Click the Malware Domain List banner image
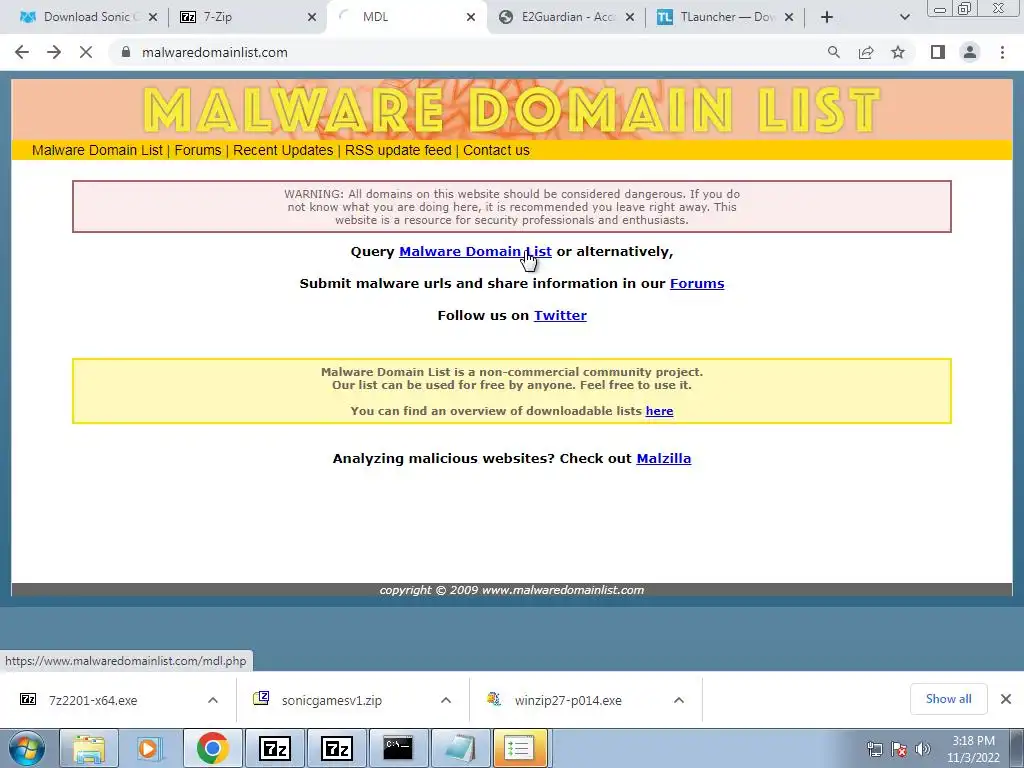The image size is (1024, 768). (512, 110)
